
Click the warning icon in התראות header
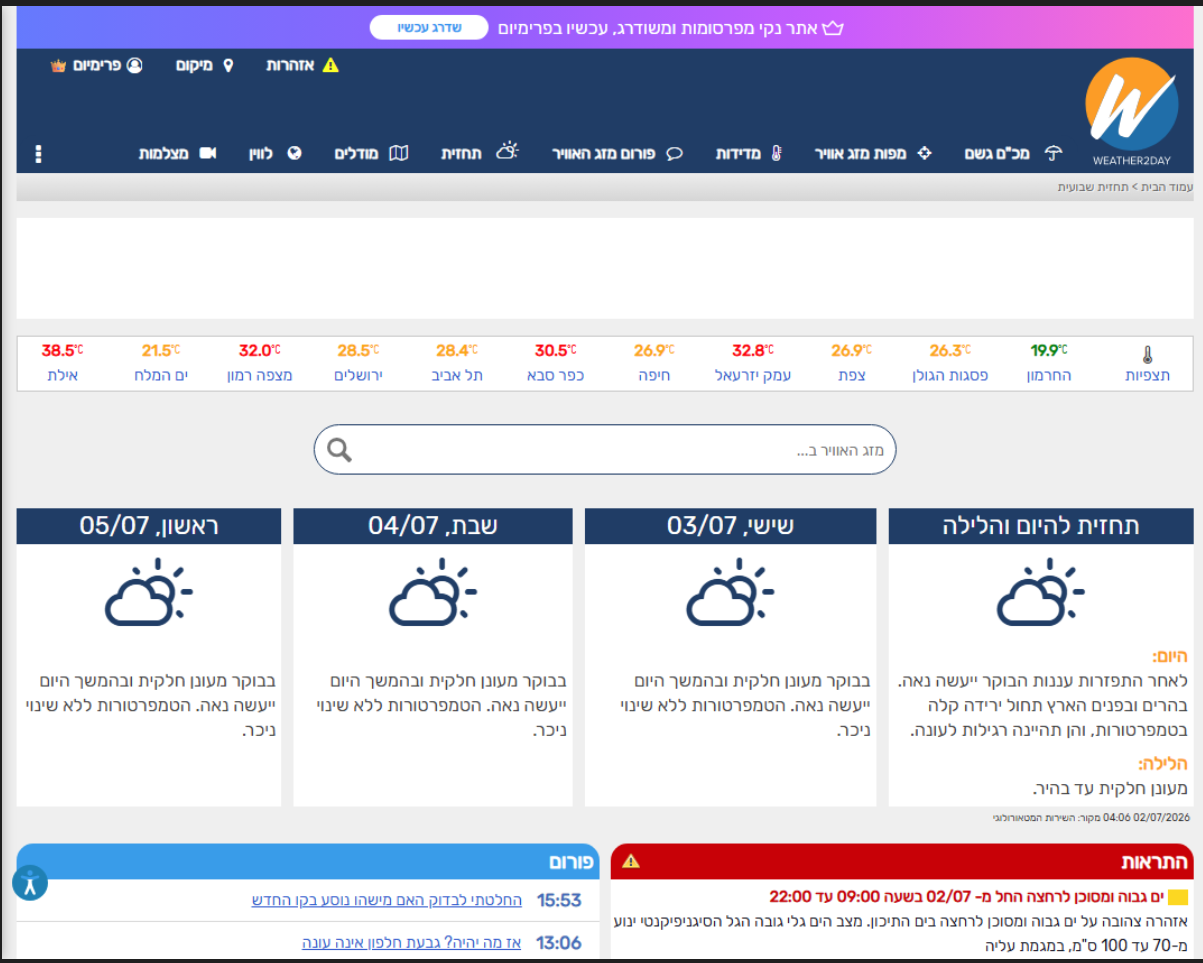point(631,861)
